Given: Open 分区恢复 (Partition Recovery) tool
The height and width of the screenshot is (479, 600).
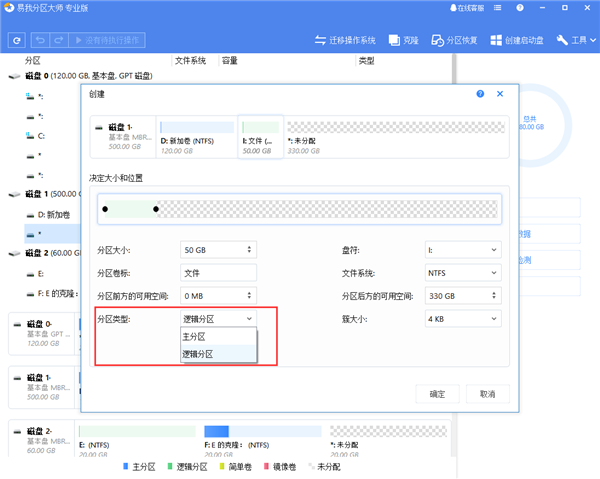Looking at the screenshot, I should click(x=454, y=41).
